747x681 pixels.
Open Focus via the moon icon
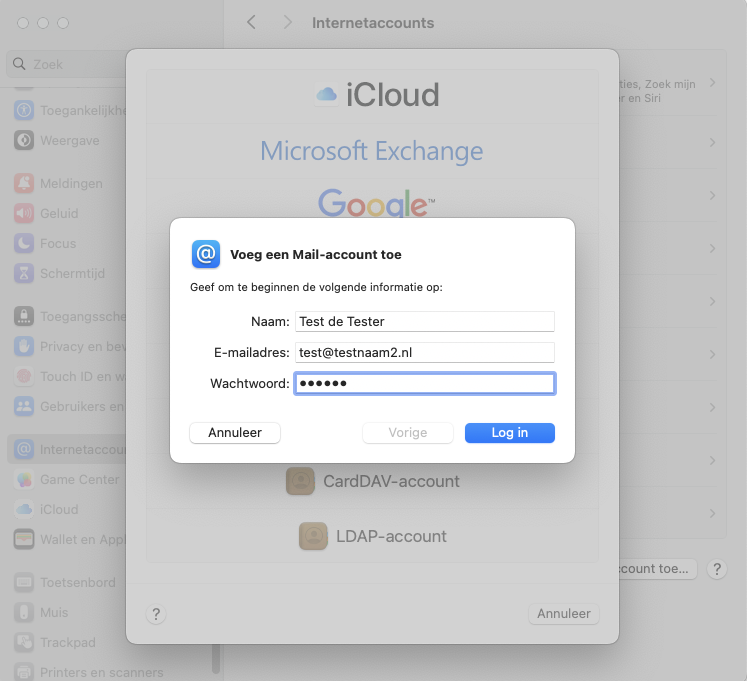(x=24, y=243)
